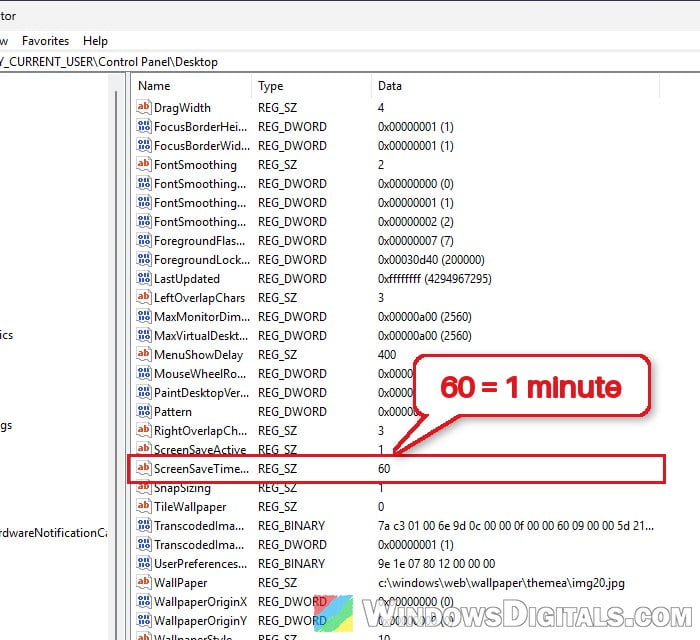The height and width of the screenshot is (640, 700).
Task: Click the FontSmoothing REG_SZ type cell
Action: pos(277,165)
